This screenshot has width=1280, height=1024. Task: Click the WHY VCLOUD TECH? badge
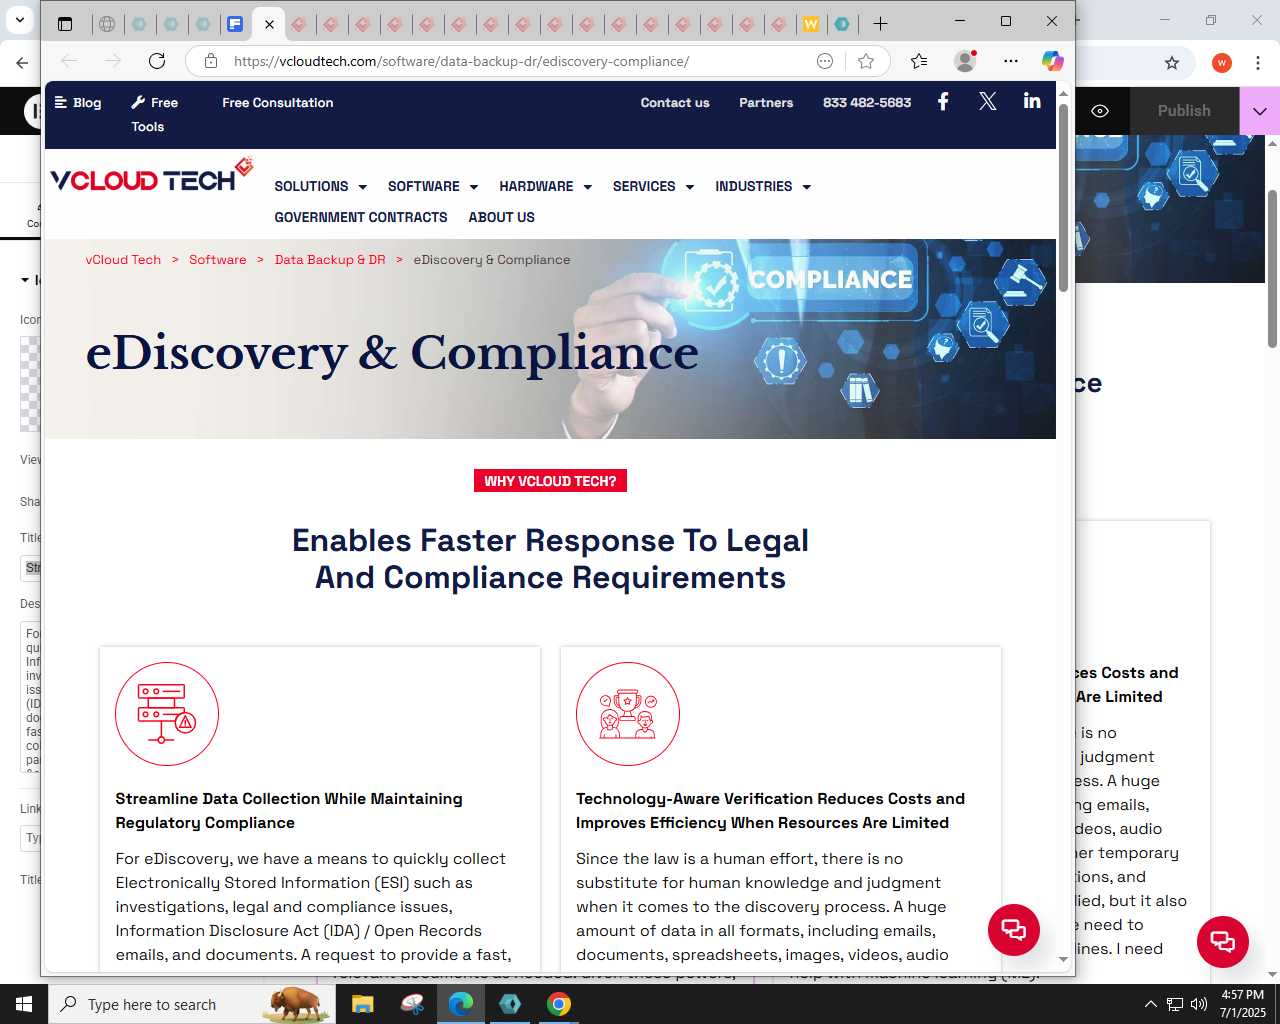(550, 481)
